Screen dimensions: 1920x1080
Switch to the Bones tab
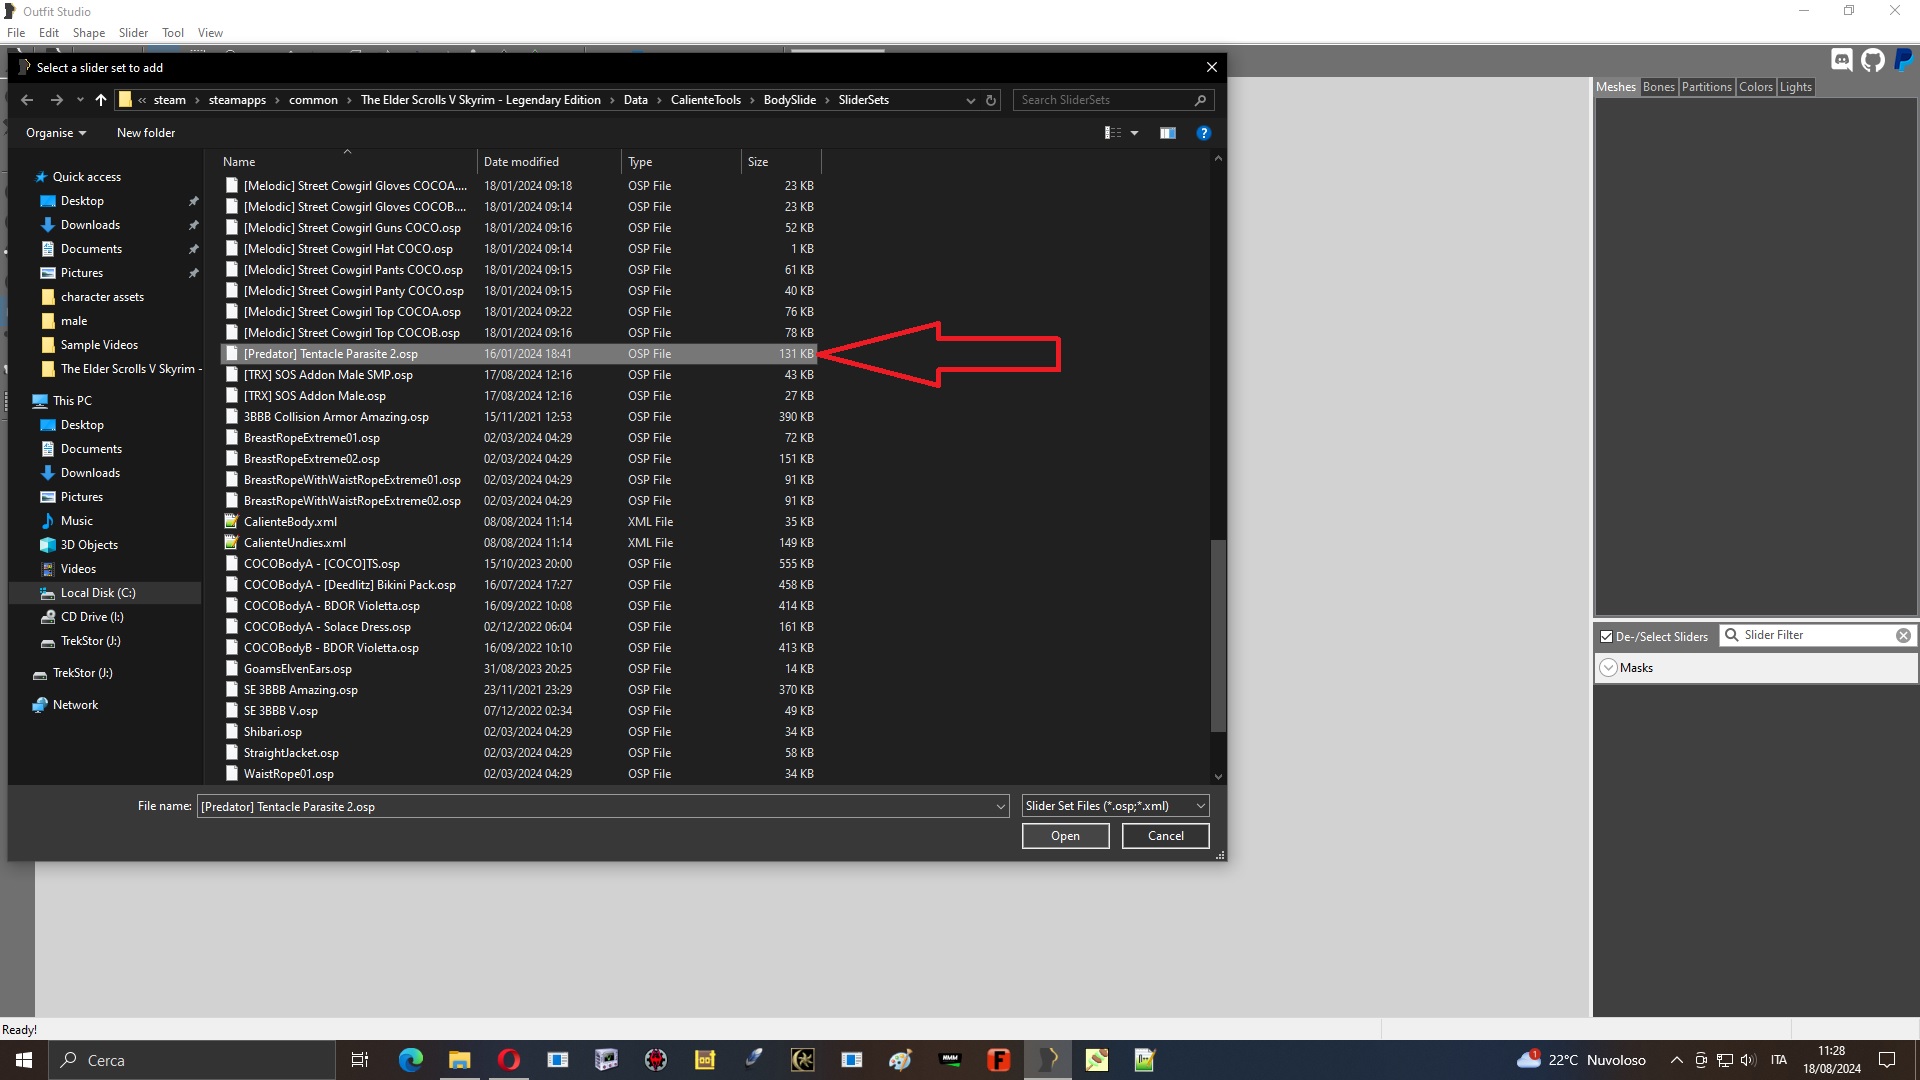(1658, 87)
